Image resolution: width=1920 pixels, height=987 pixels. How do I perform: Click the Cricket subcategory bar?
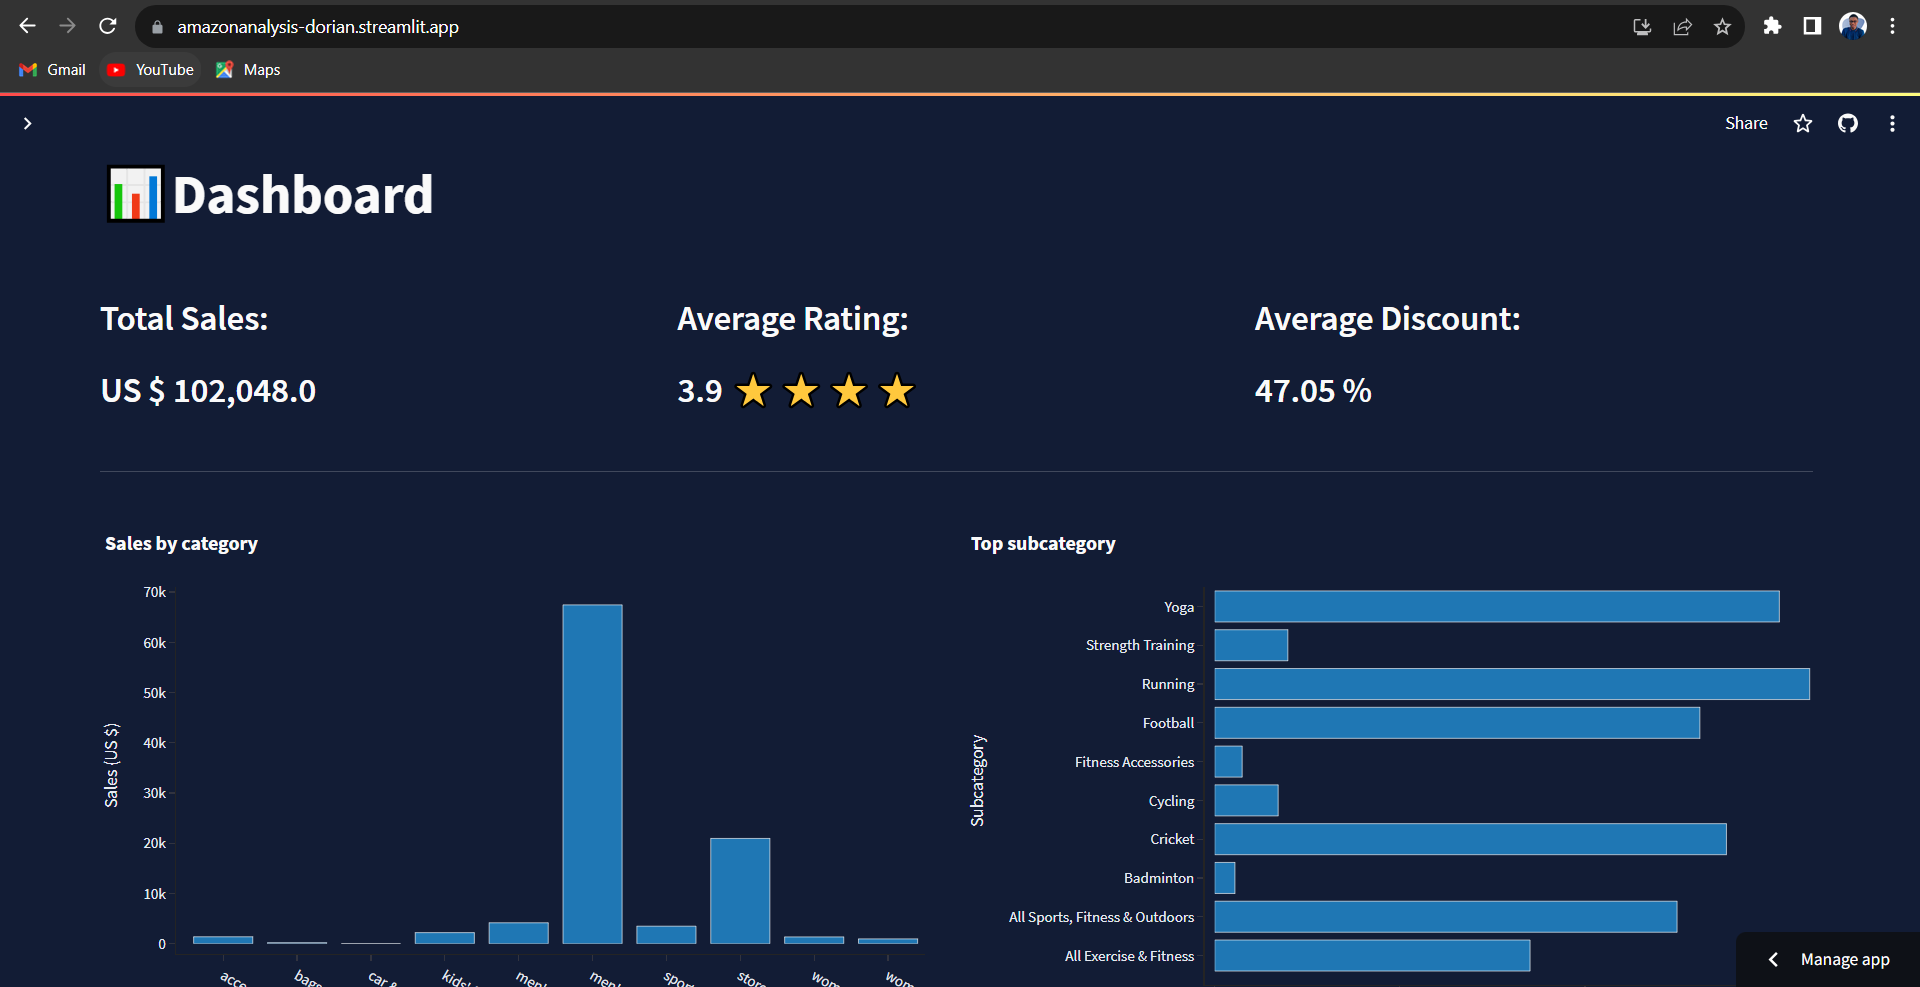[1470, 839]
